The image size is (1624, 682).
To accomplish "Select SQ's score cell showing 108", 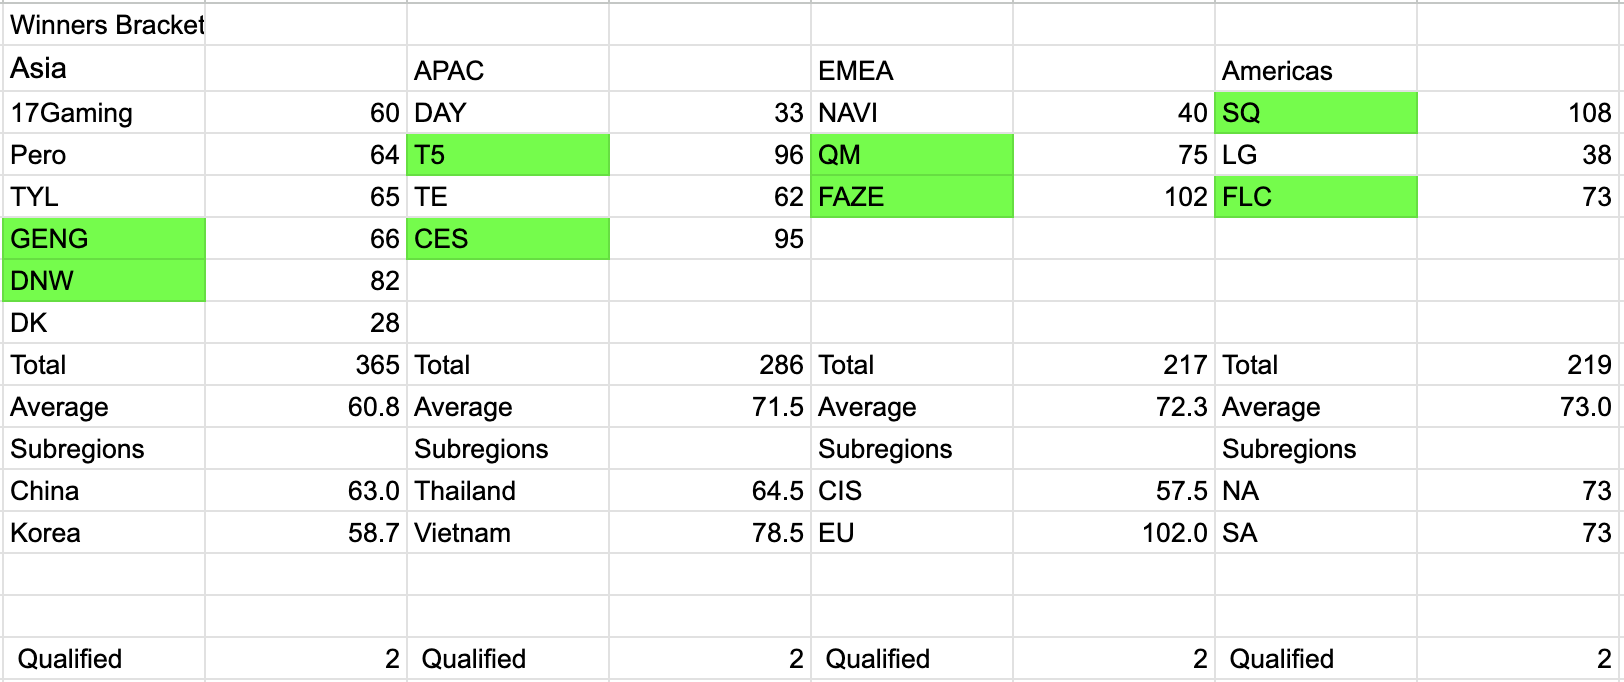I will [x=1518, y=113].
